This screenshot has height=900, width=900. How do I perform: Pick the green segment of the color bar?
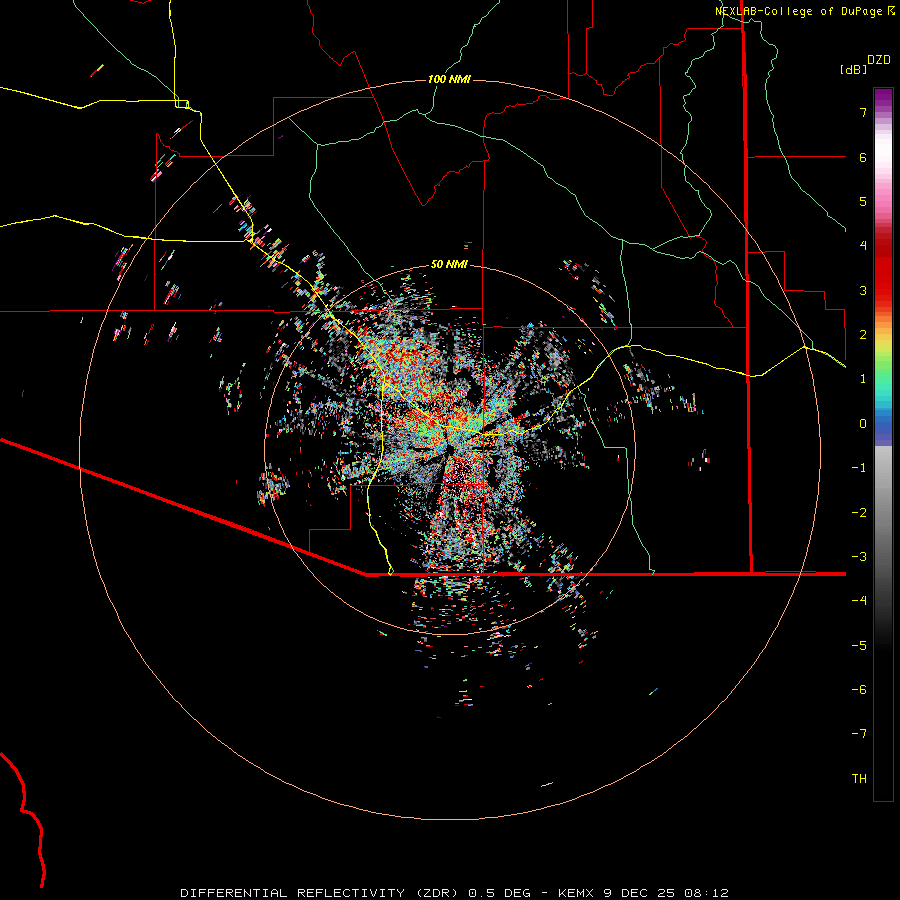pyautogui.click(x=883, y=367)
